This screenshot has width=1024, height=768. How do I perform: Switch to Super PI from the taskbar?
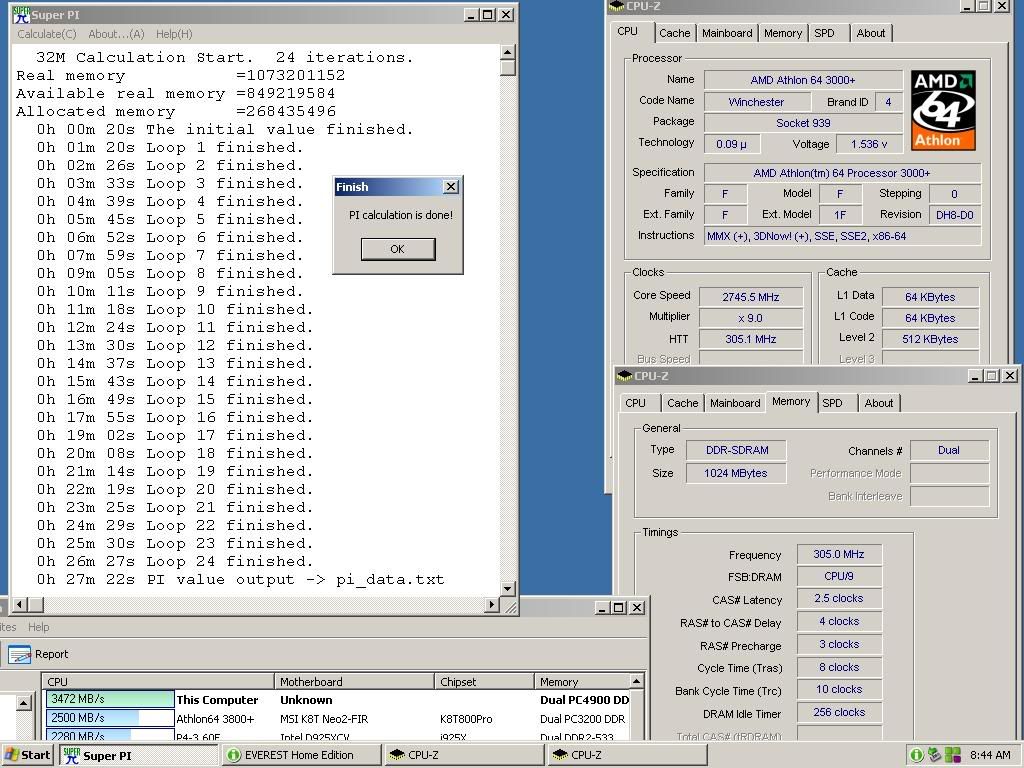pyautogui.click(x=138, y=755)
